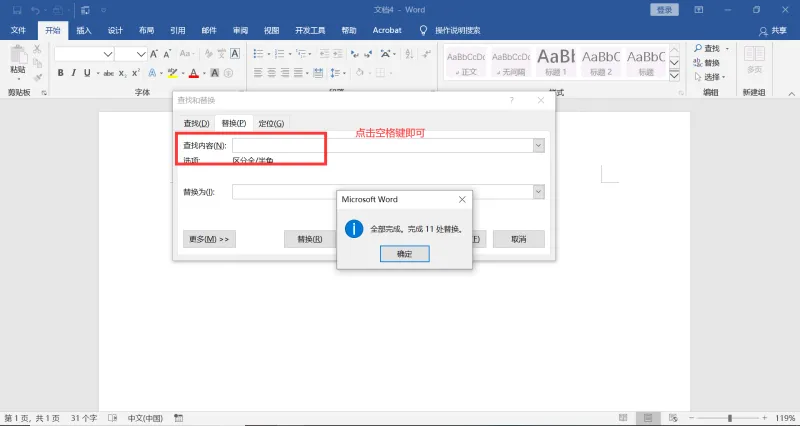Viewport: 800px width, 426px height.
Task: Toggle Align Left paragraph
Action: 258,73
